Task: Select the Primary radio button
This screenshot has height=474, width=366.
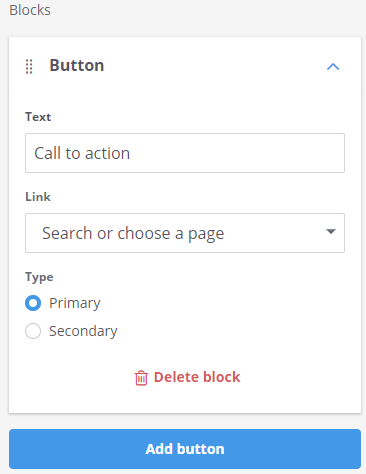Action: 33,303
